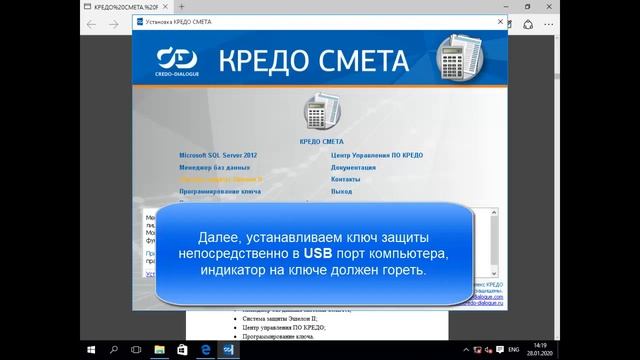Viewport: 640px width, 360px height.
Task: Click the Установка КРЕДО СМЕТА title bar icon
Action: pos(140,22)
